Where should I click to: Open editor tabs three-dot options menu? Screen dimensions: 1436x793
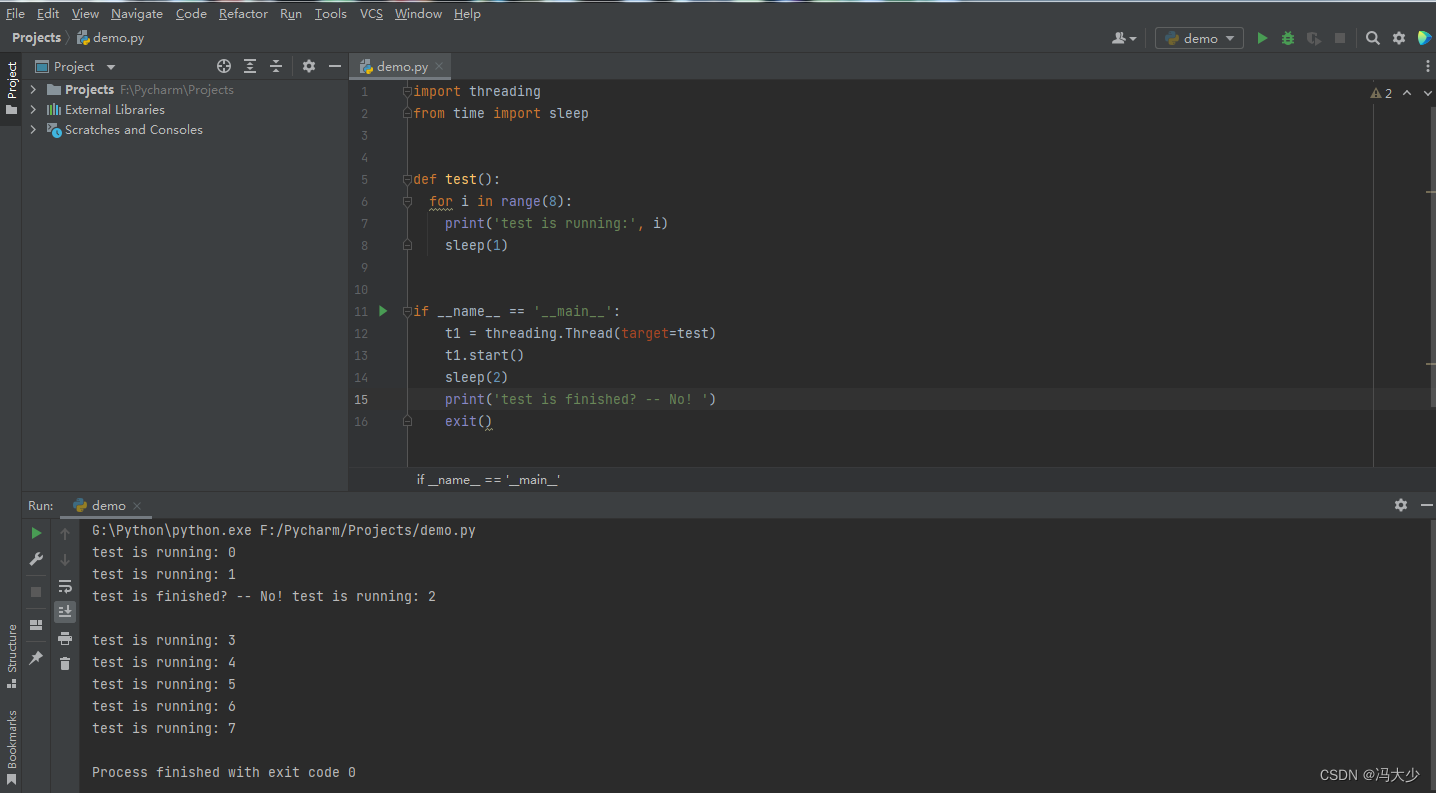[x=1427, y=66]
